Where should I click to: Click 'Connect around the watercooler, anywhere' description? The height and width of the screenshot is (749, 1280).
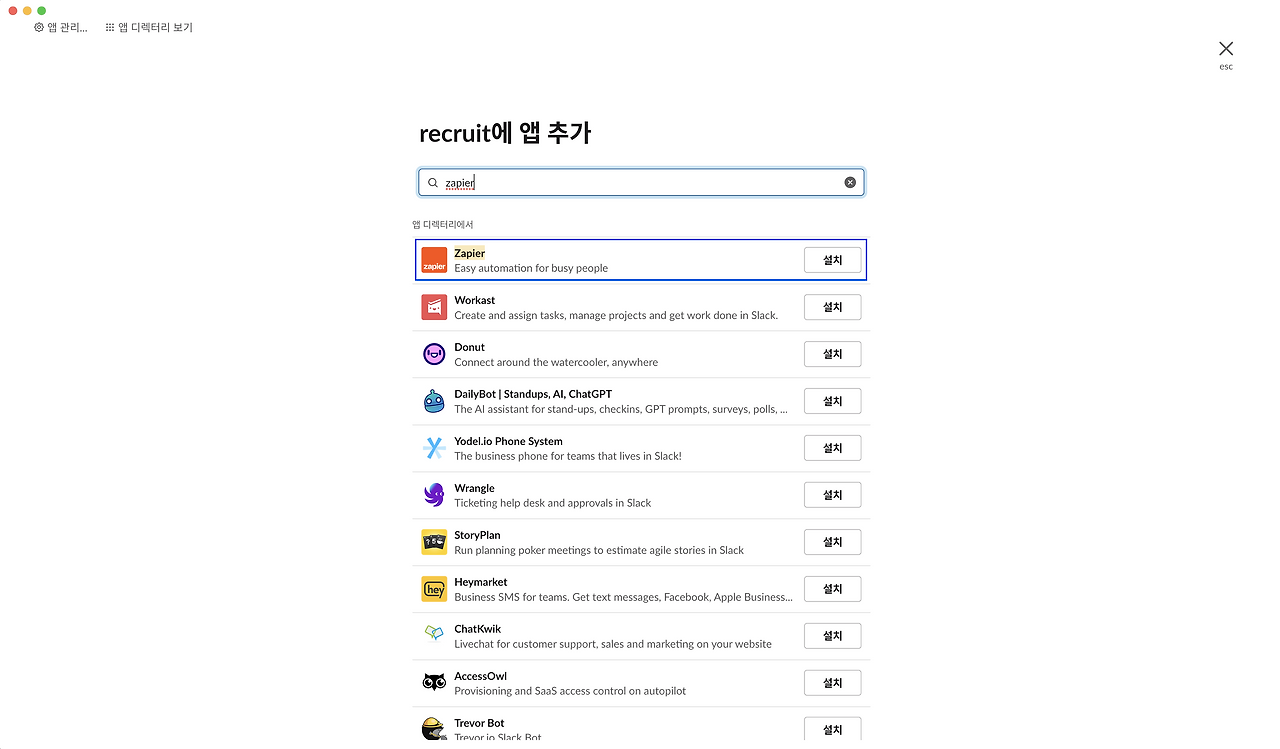pos(556,362)
